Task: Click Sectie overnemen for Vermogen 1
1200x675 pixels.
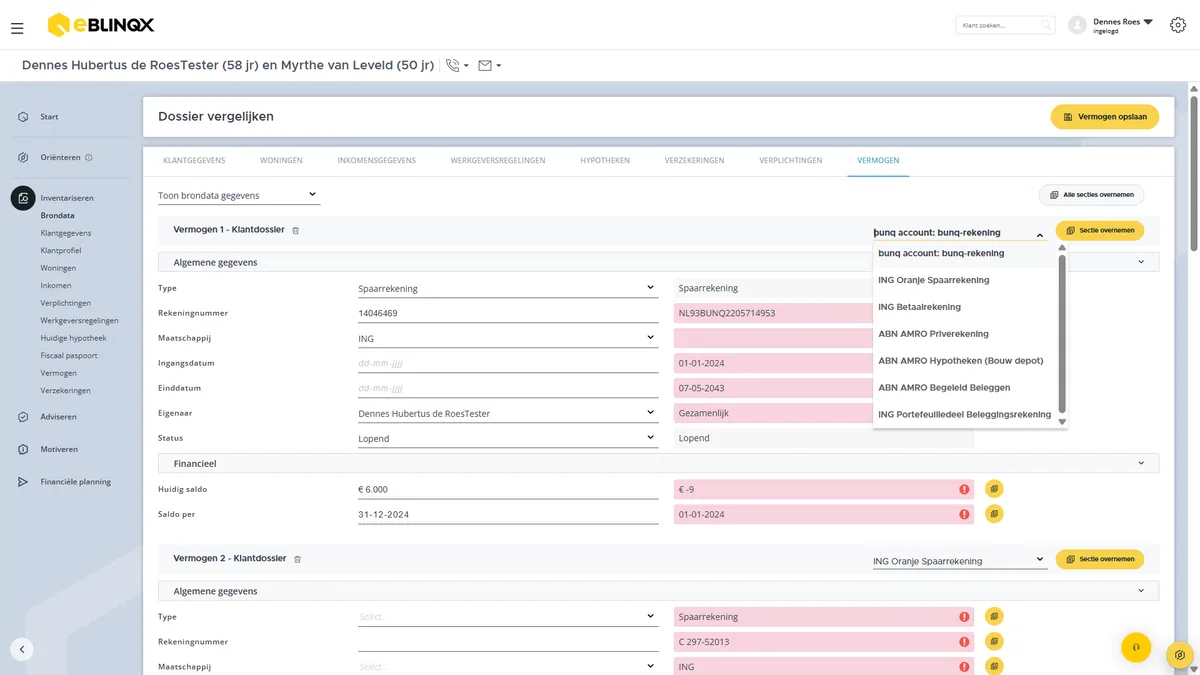Action: pyautogui.click(x=1100, y=230)
